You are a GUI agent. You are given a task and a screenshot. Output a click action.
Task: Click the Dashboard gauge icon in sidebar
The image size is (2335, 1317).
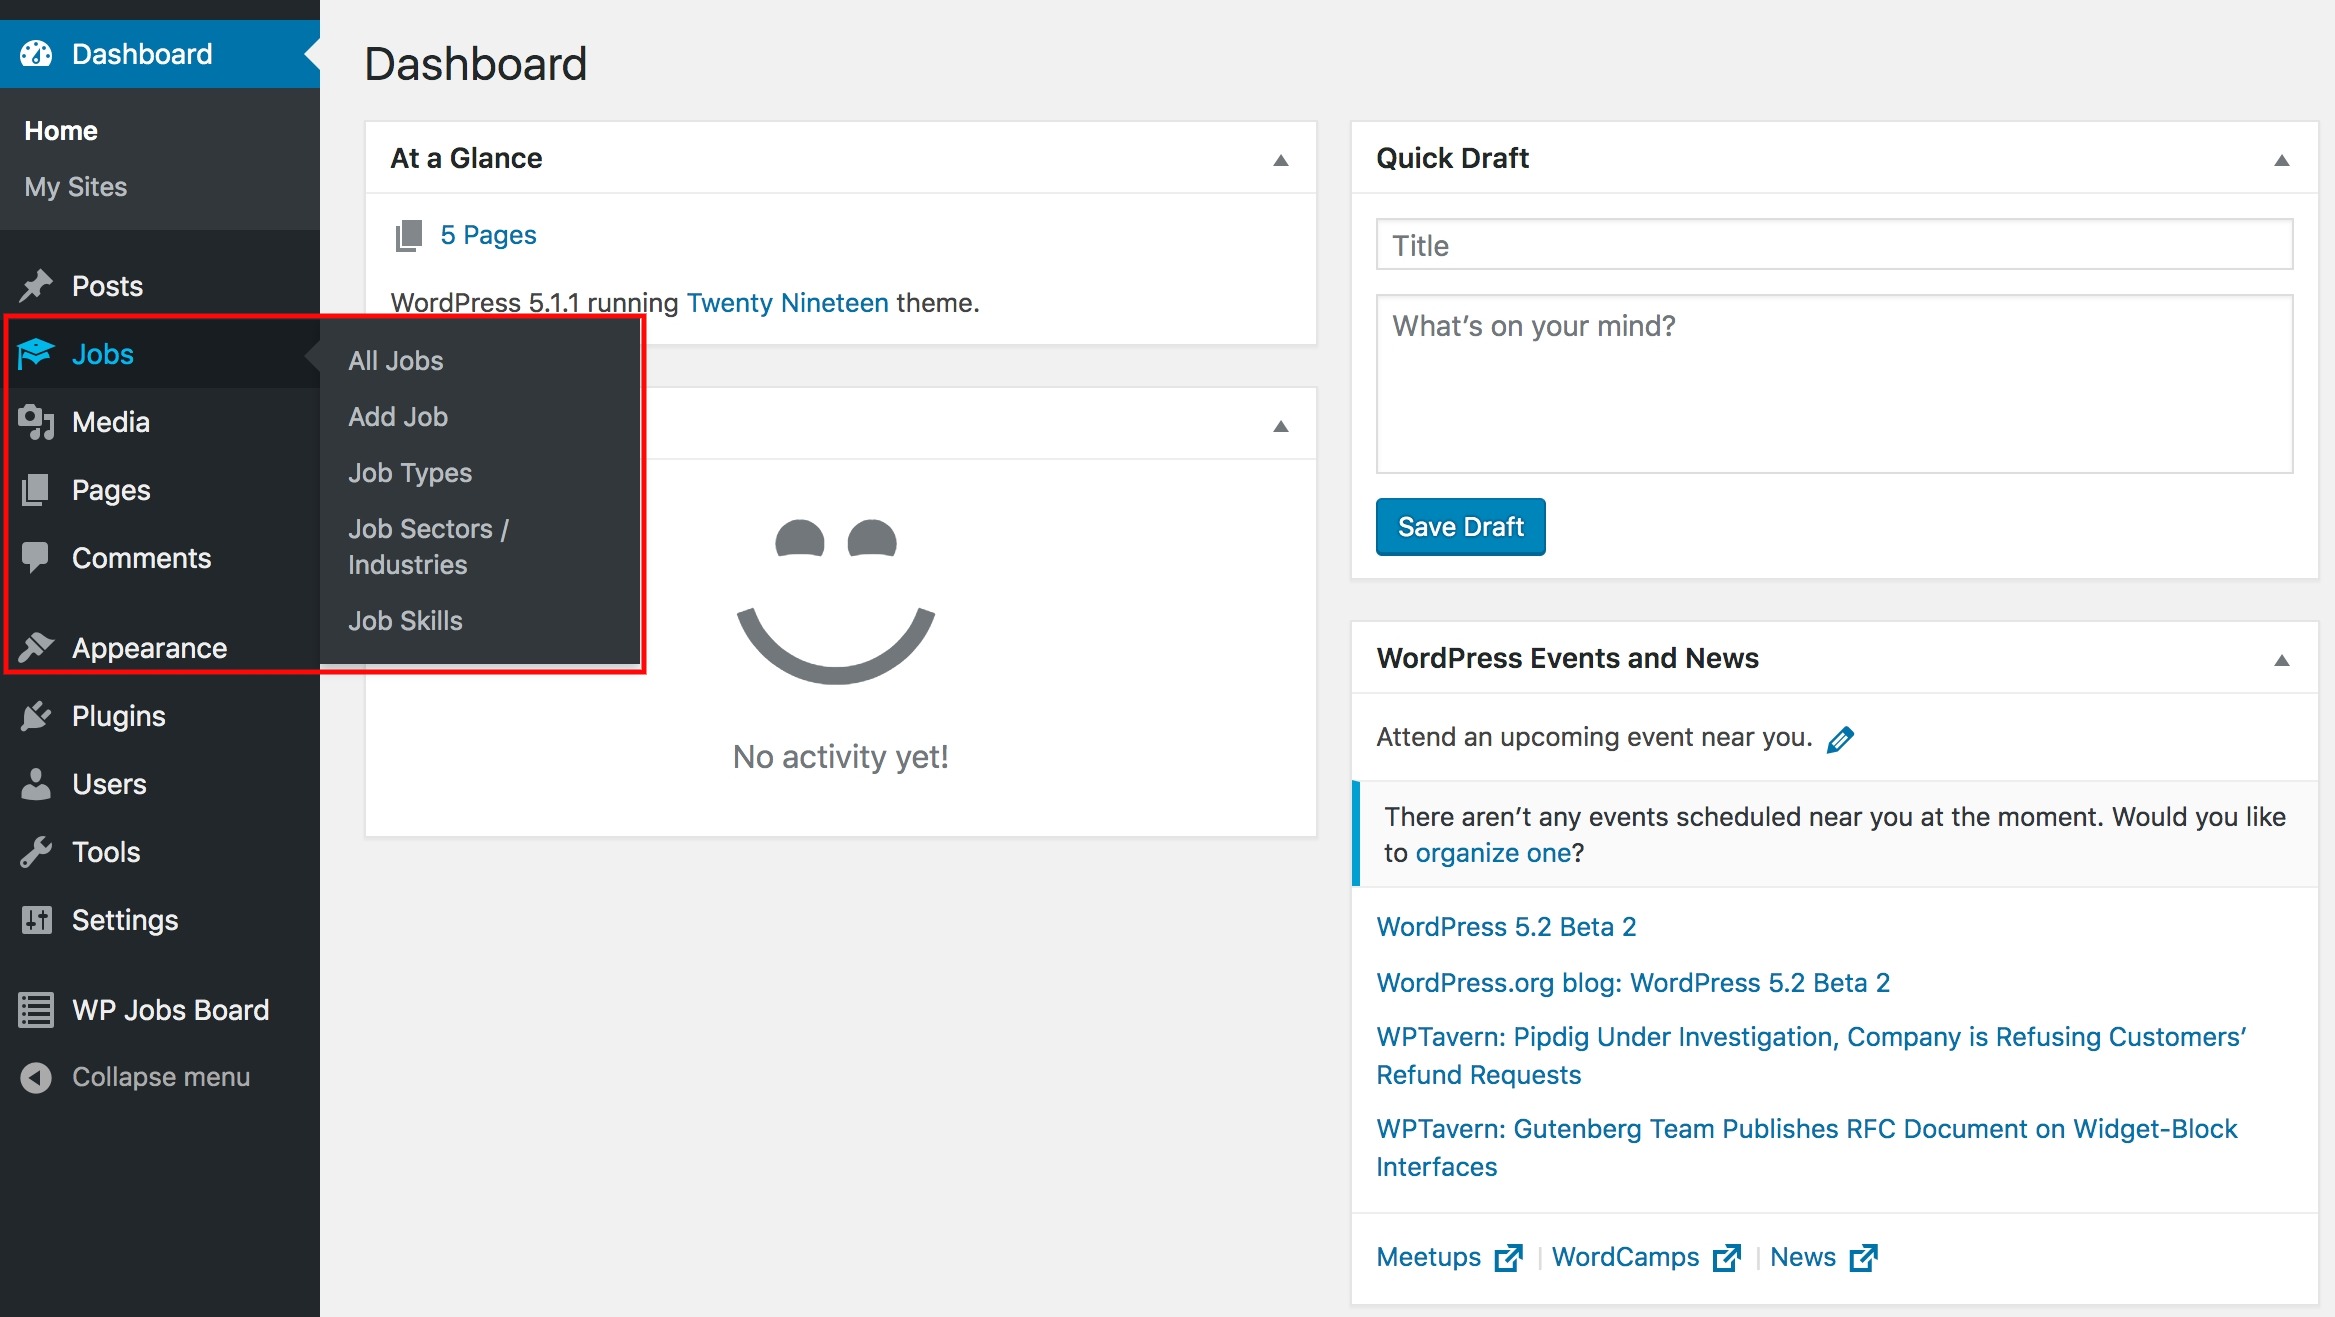coord(36,54)
